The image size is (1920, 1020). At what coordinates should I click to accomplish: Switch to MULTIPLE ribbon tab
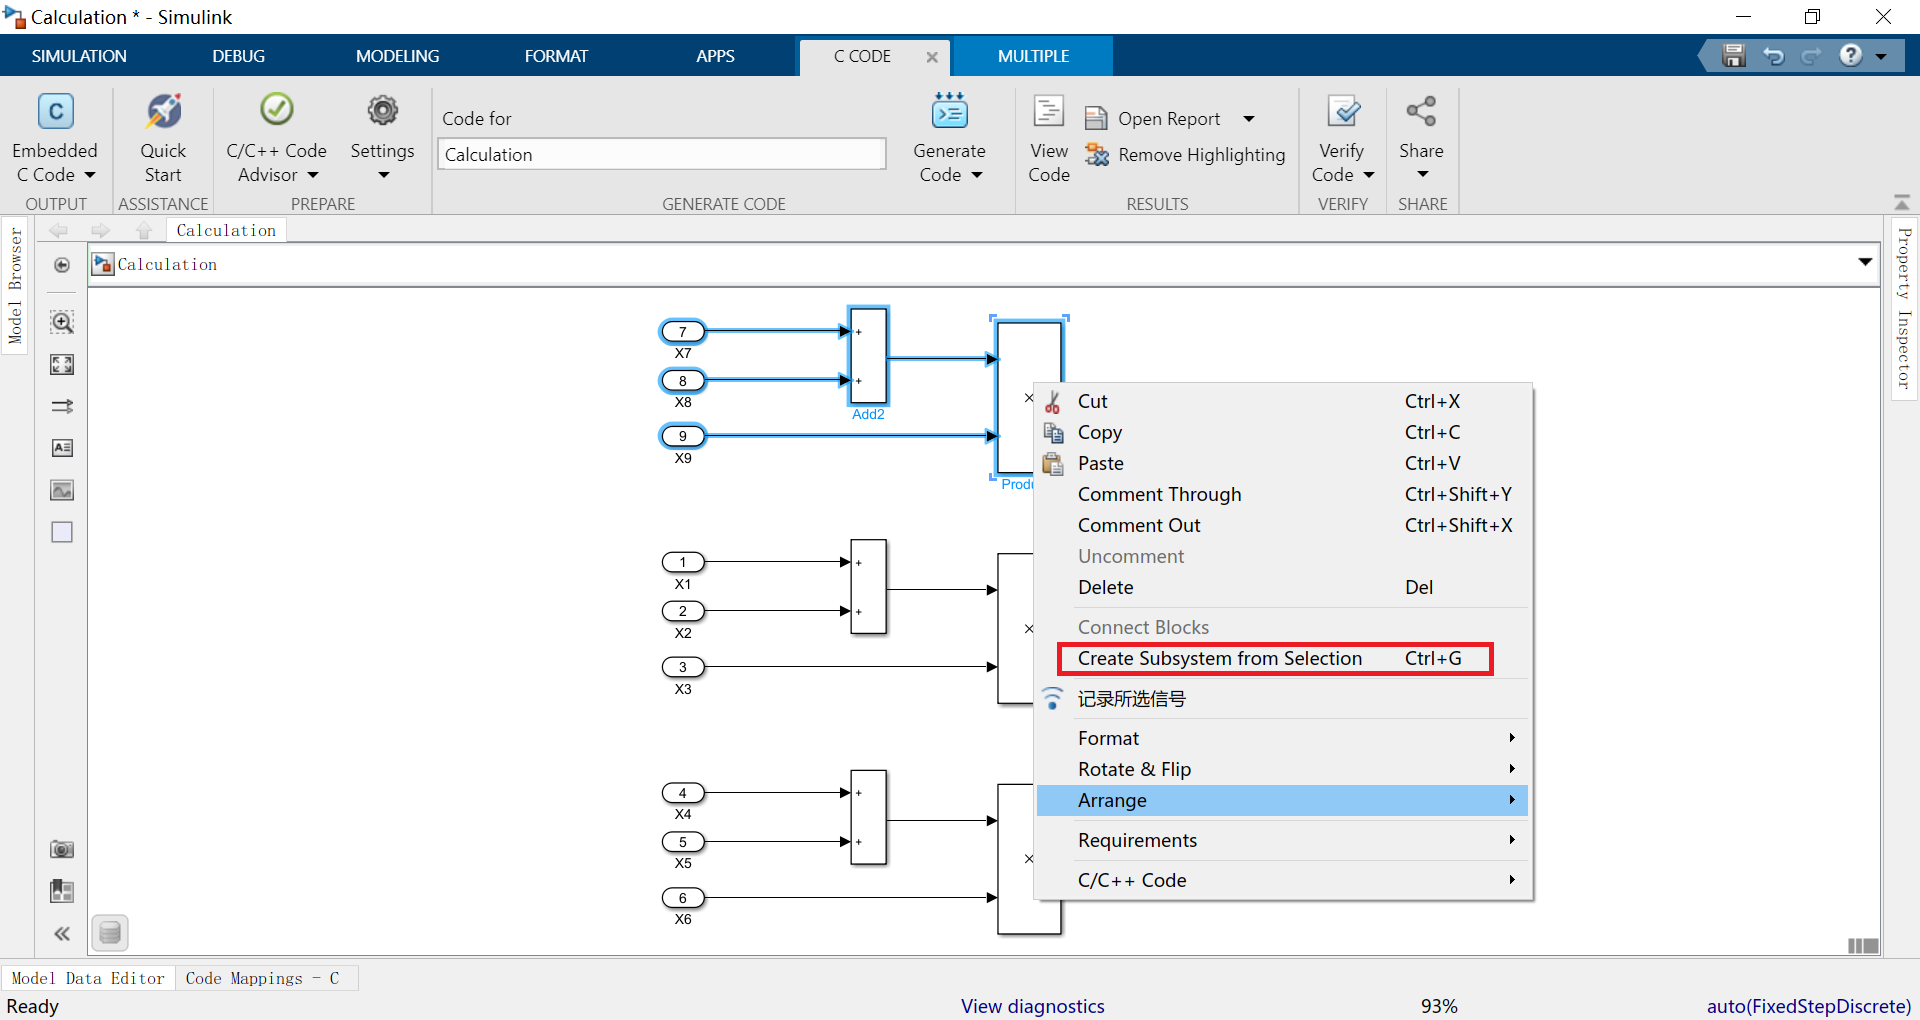click(x=1033, y=56)
